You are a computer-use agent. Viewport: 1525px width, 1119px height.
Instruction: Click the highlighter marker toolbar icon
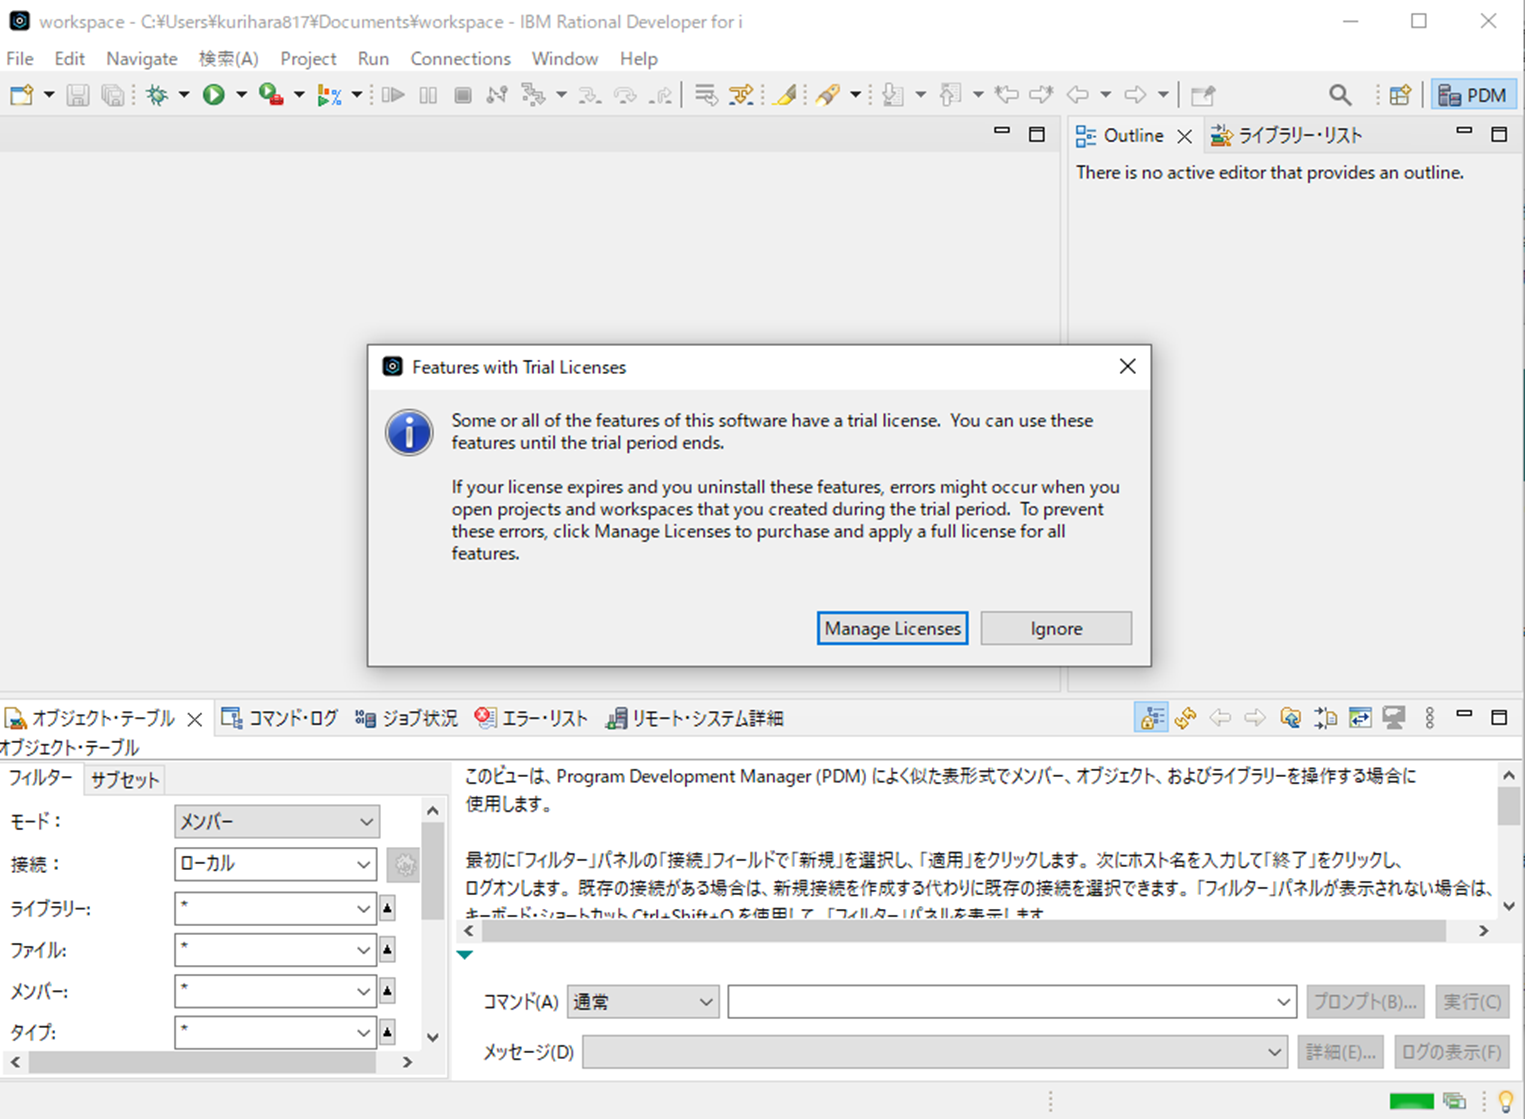(785, 95)
